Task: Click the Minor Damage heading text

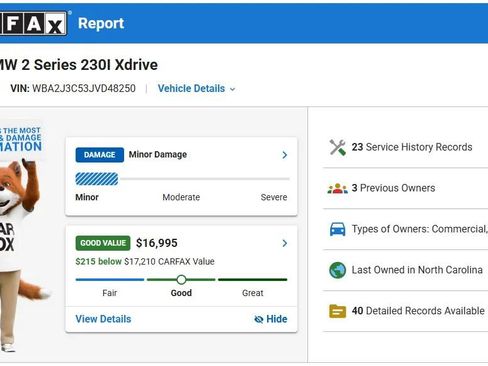Action: [x=158, y=155]
